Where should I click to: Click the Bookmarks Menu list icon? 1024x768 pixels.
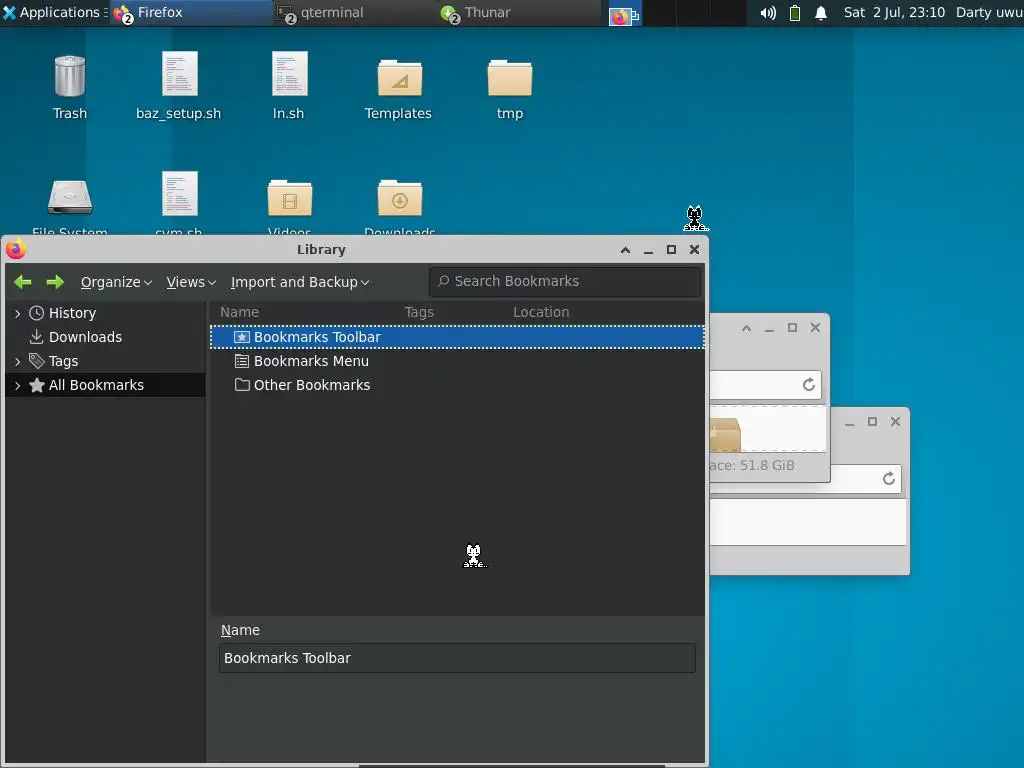click(x=242, y=361)
